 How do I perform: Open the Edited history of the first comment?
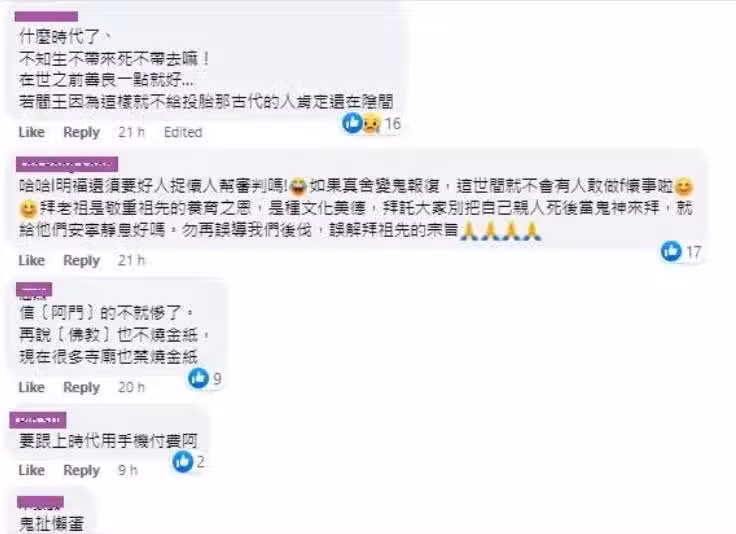(183, 132)
